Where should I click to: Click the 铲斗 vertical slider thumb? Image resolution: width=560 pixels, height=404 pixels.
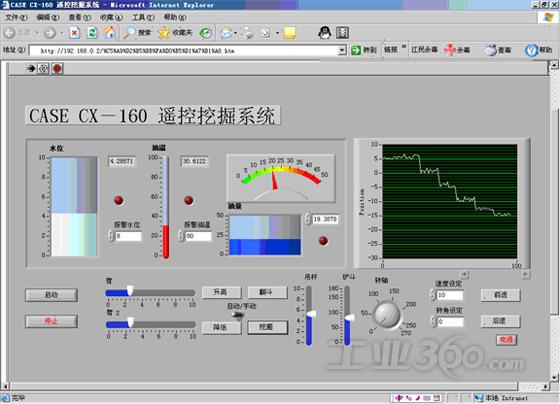click(x=349, y=318)
